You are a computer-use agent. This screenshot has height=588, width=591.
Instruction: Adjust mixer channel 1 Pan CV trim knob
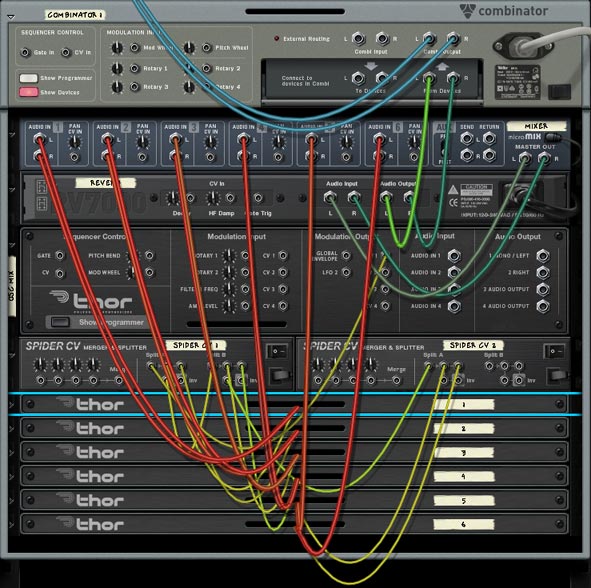(75, 142)
